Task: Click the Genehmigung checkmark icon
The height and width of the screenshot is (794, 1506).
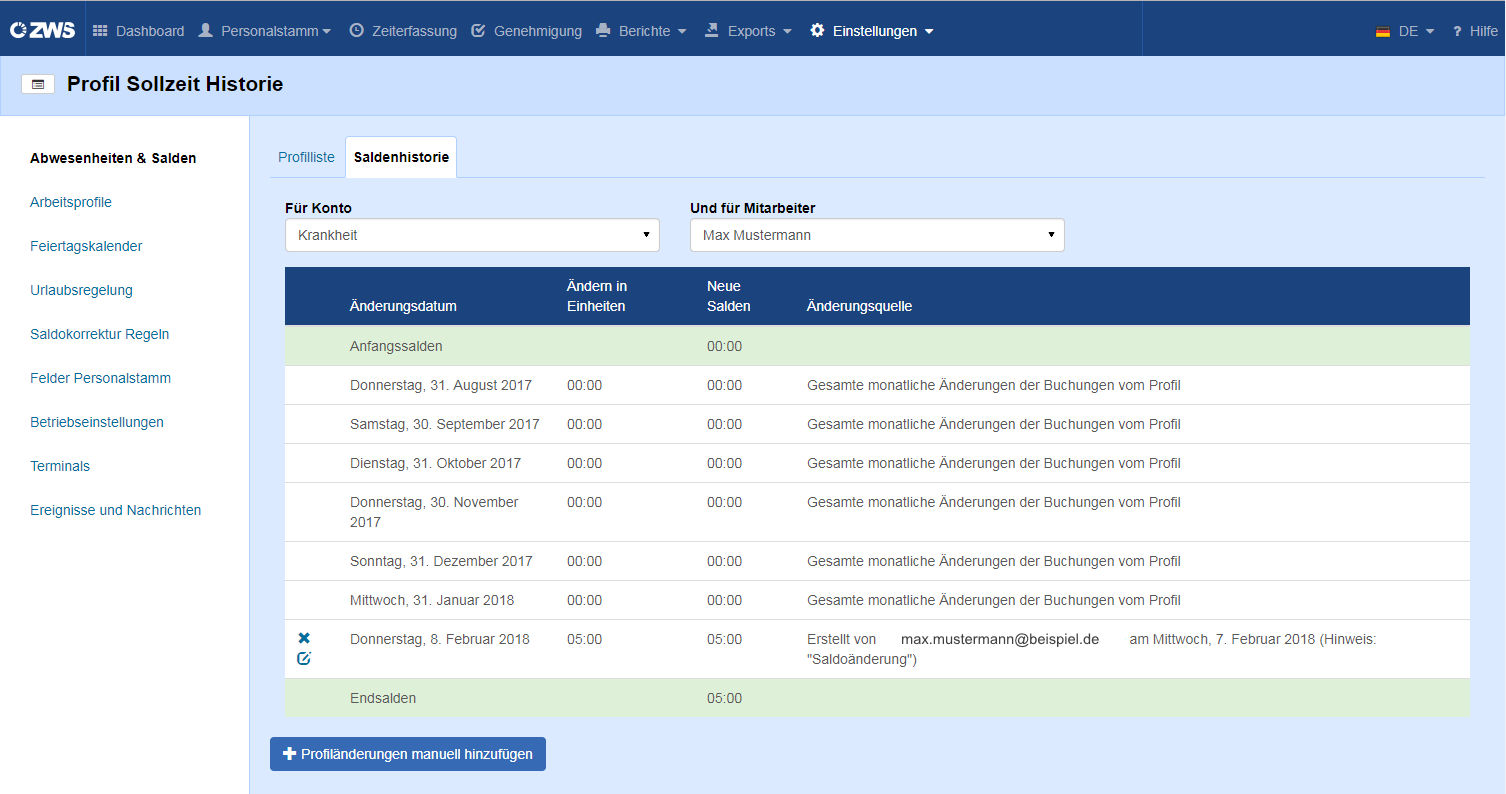Action: tap(478, 30)
